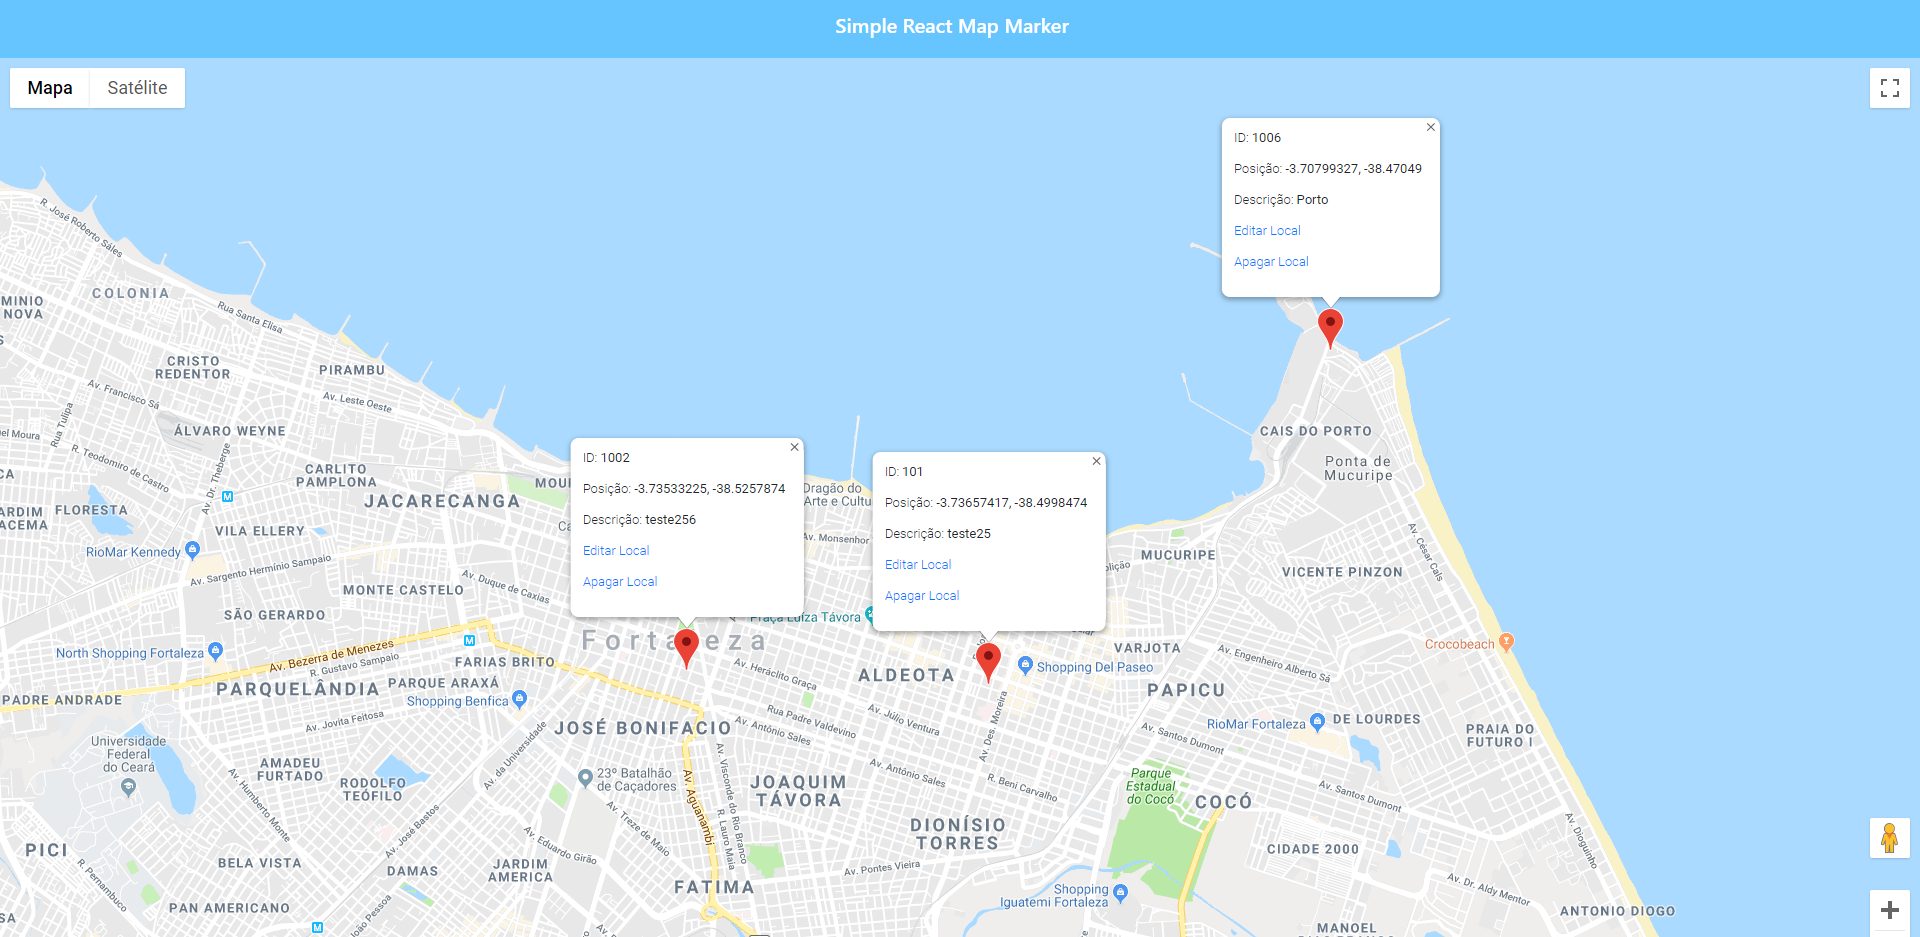Click the ALDEOTA neighborhood label

point(906,676)
